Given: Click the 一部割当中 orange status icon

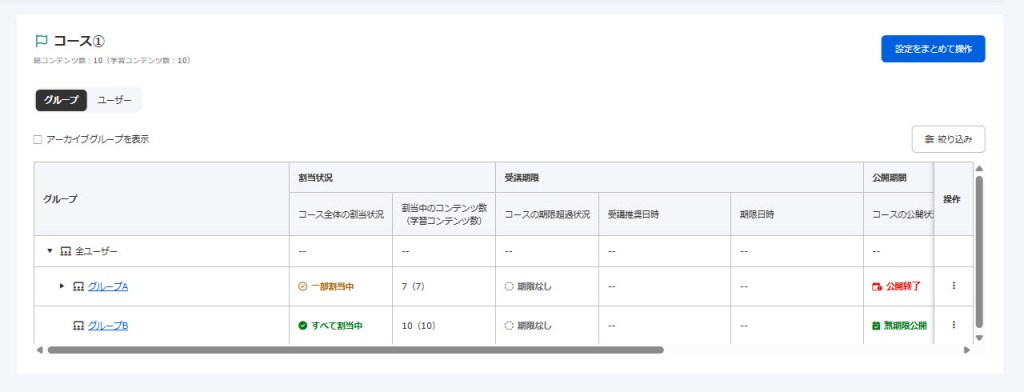Looking at the screenshot, I should coord(302,286).
